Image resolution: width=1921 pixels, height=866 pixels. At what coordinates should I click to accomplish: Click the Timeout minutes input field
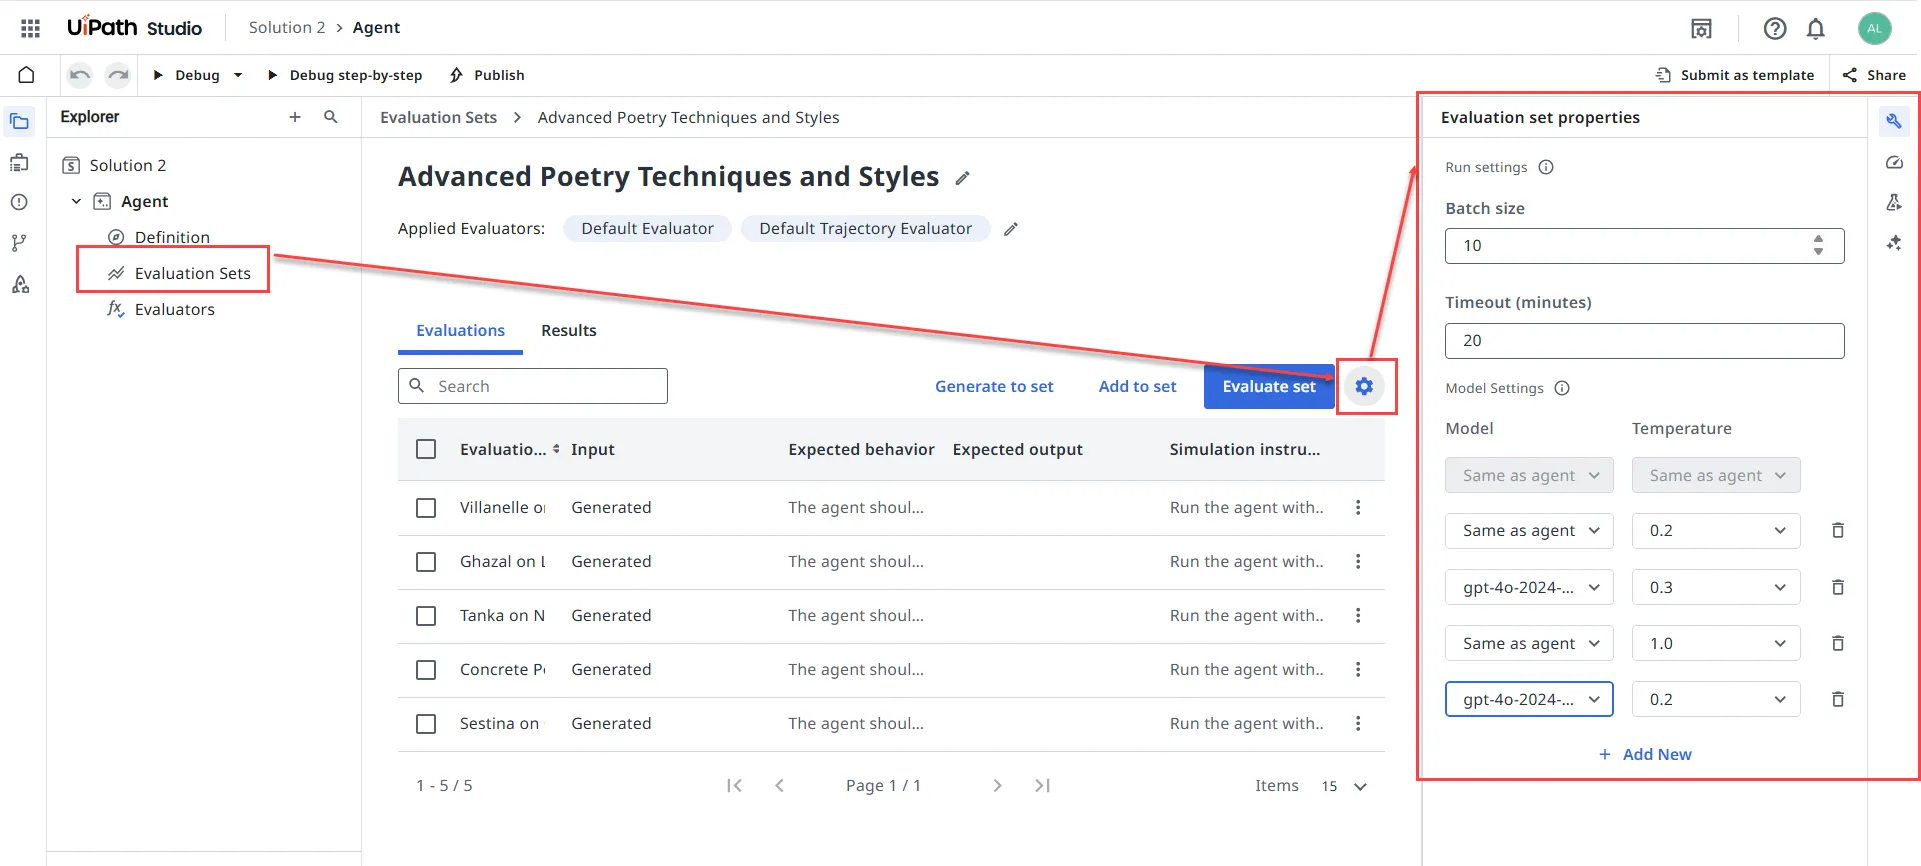[x=1643, y=341]
